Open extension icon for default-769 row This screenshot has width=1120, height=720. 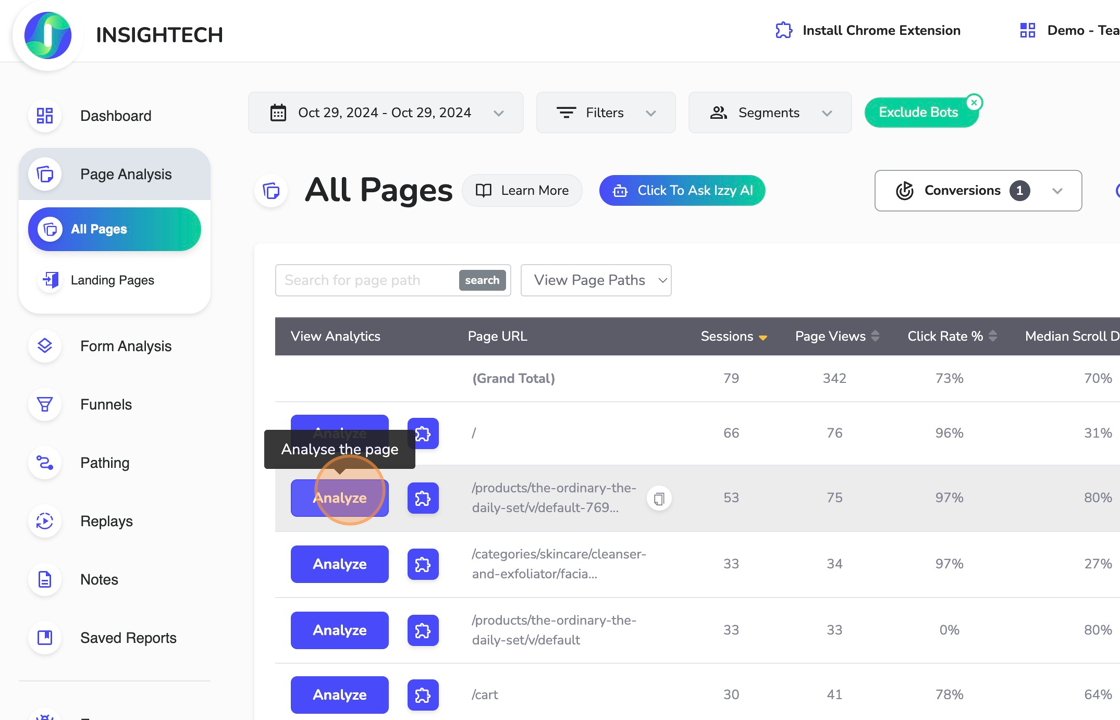(423, 499)
